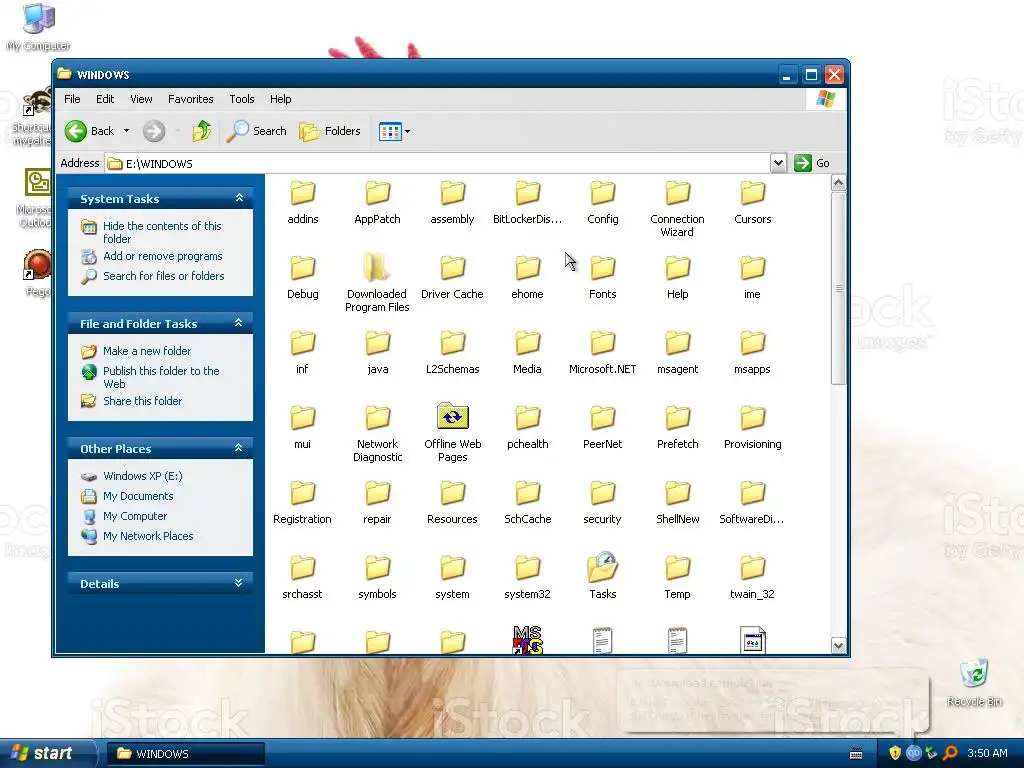Click the address bar showing E:\WINDOWS
Image resolution: width=1024 pixels, height=768 pixels.
pos(438,163)
